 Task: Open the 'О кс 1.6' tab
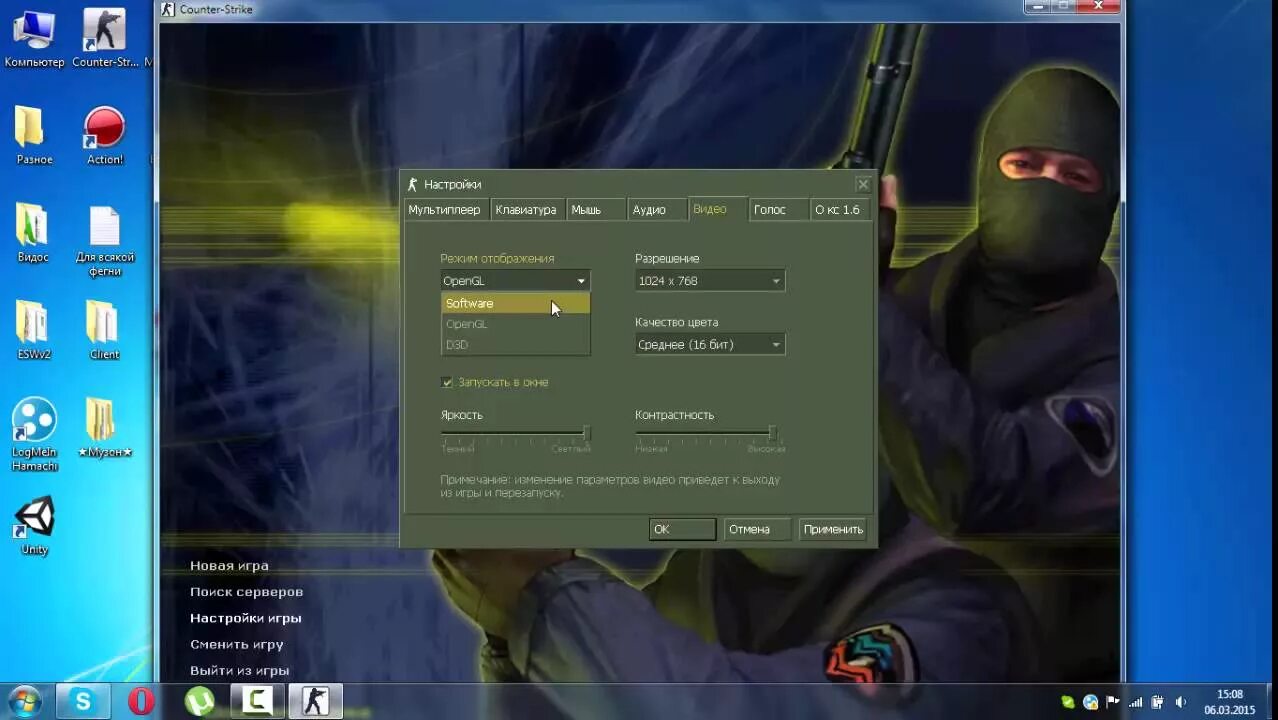840,209
